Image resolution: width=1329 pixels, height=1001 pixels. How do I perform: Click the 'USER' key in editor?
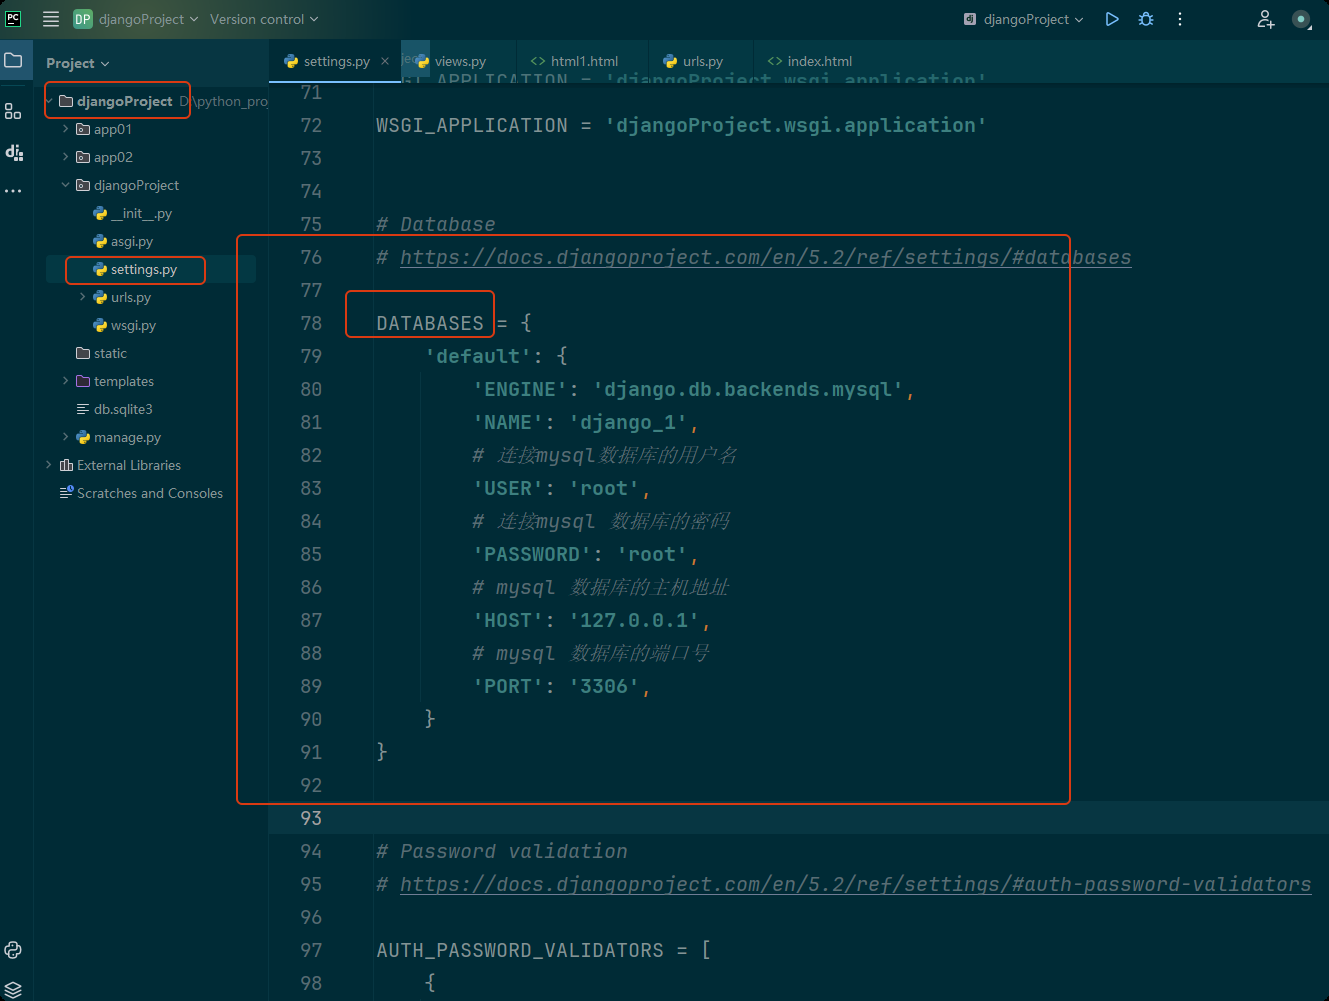point(508,488)
